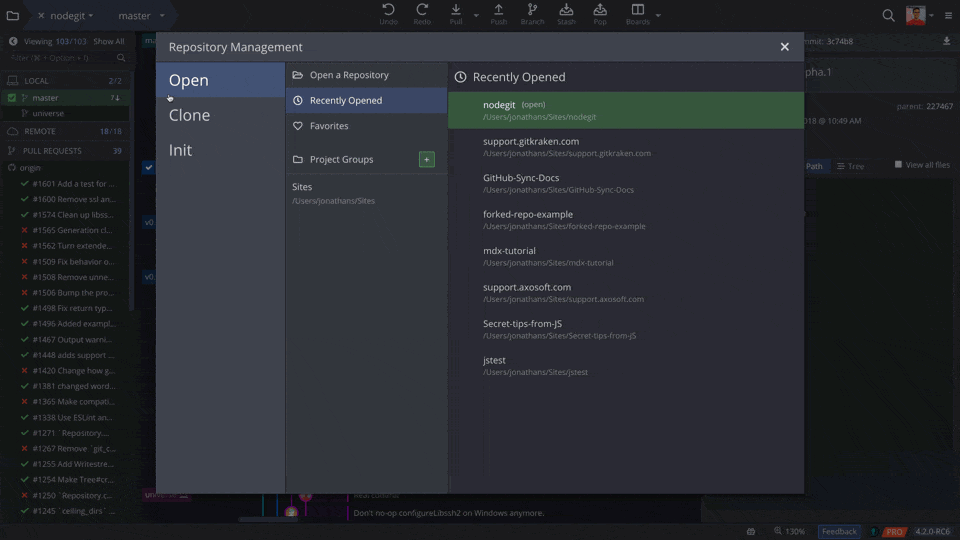The height and width of the screenshot is (540, 960).
Task: Click the filter input field
Action: point(61,58)
